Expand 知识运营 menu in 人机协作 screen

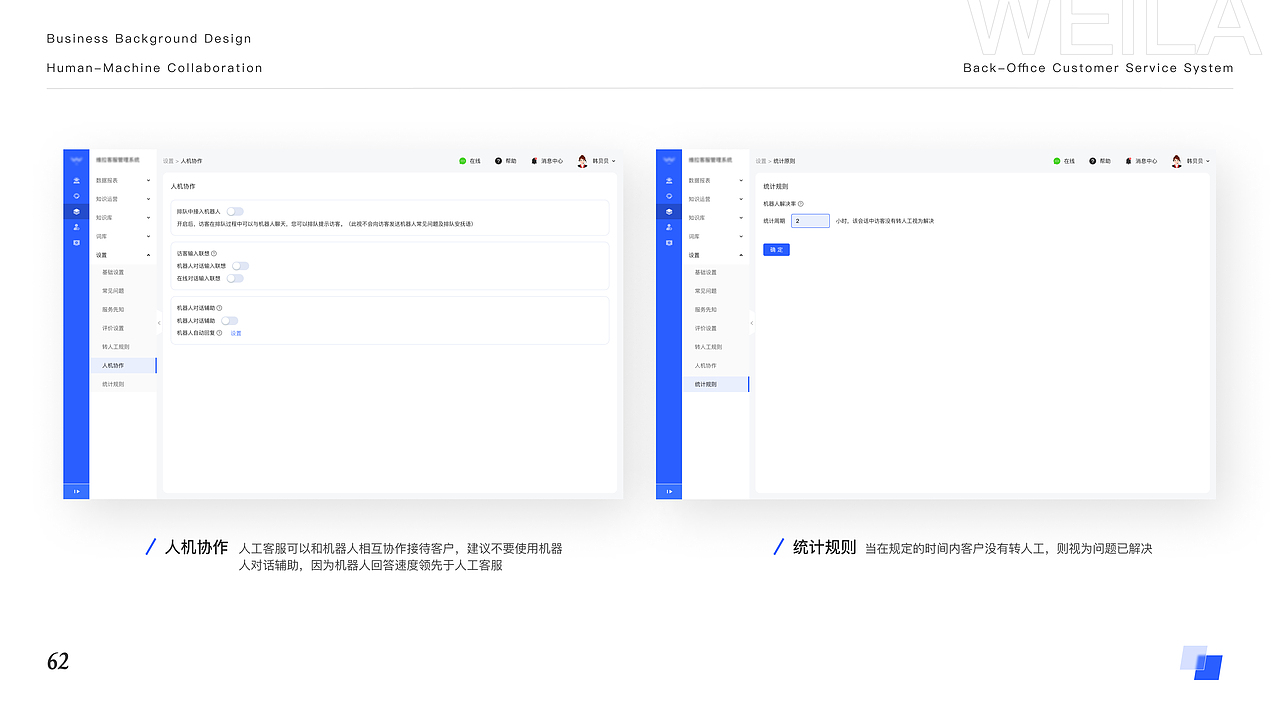[x=149, y=199]
